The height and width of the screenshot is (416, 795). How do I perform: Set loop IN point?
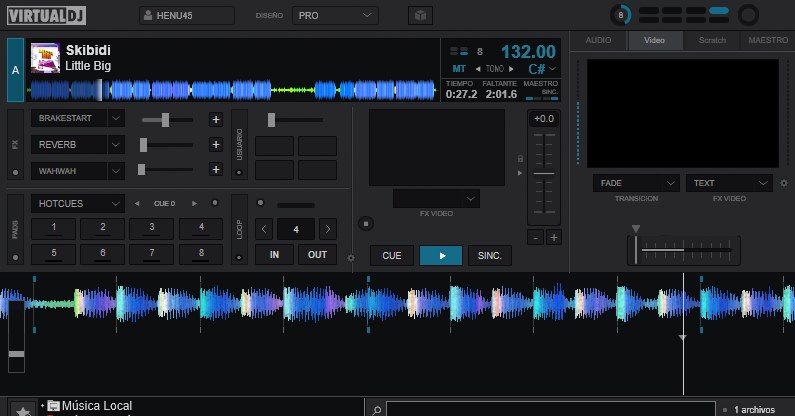(274, 255)
